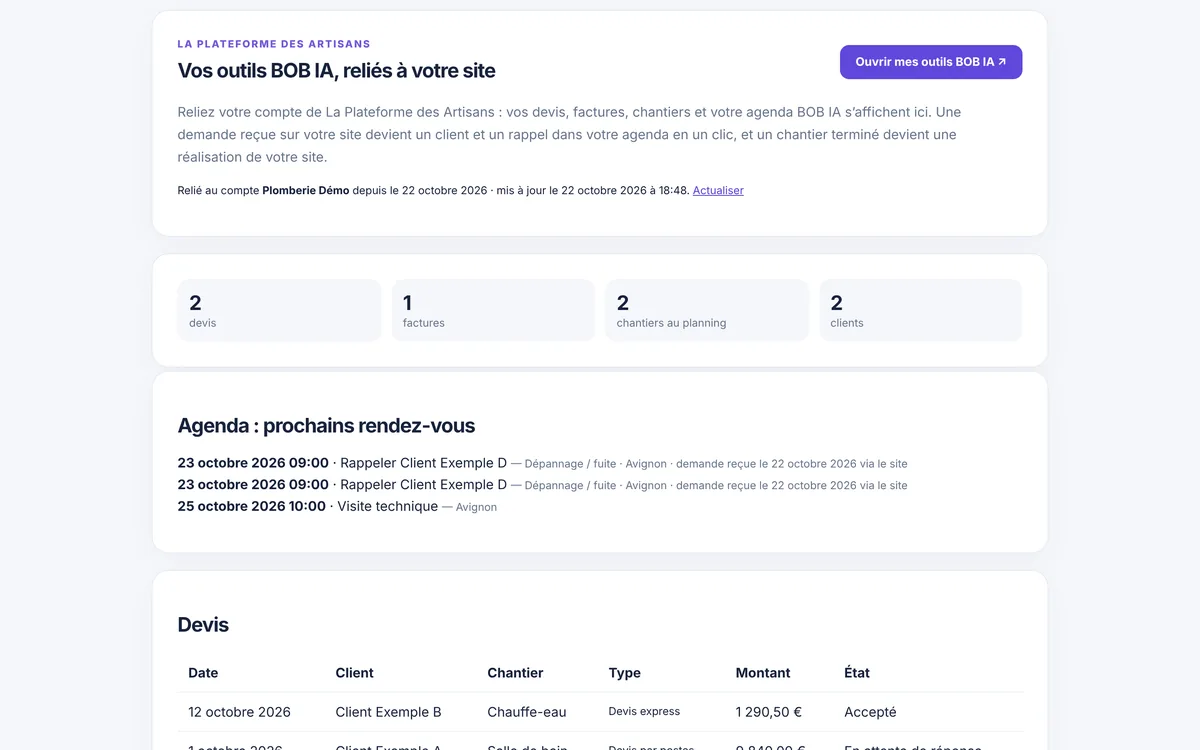The width and height of the screenshot is (1200, 750).
Task: Click the heading "Vos outils BOB IA, reliés à votre site"
Action: pos(336,71)
